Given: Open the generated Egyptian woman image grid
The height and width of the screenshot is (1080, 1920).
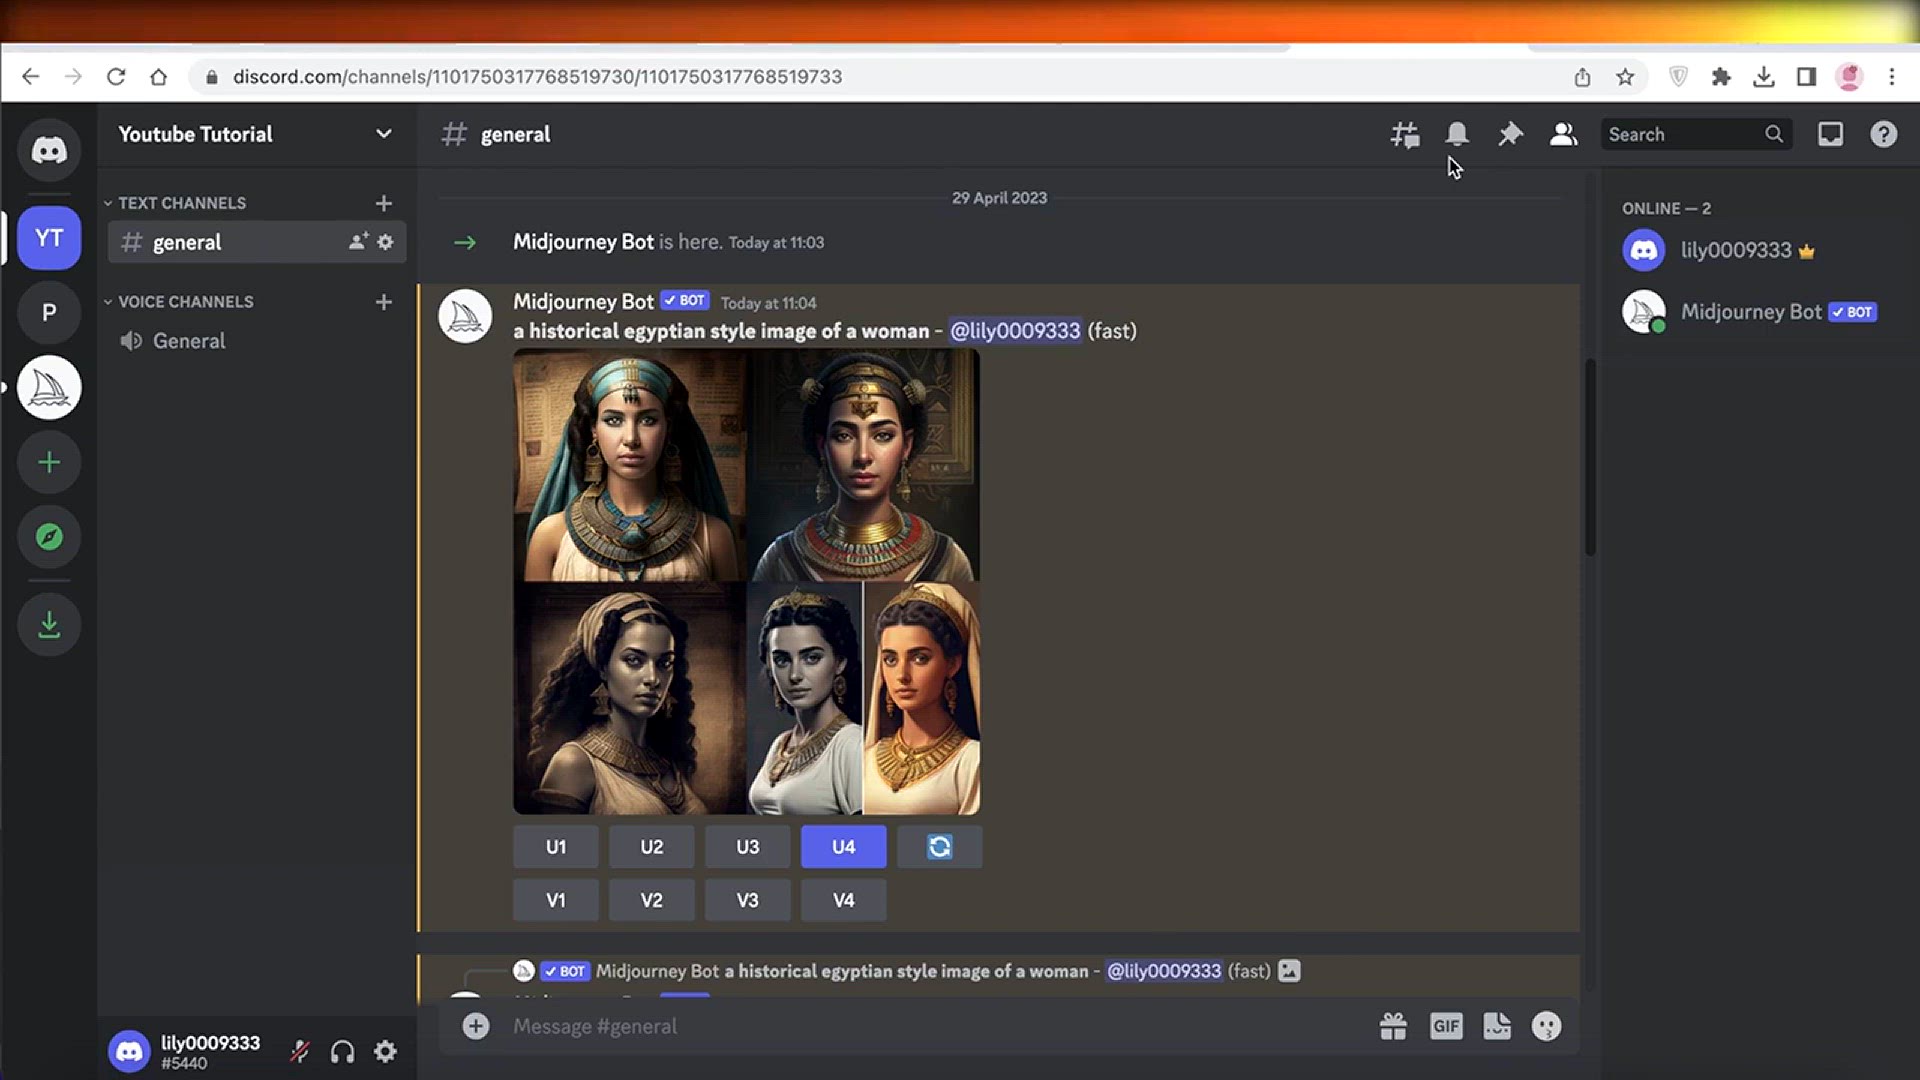Looking at the screenshot, I should click(746, 581).
